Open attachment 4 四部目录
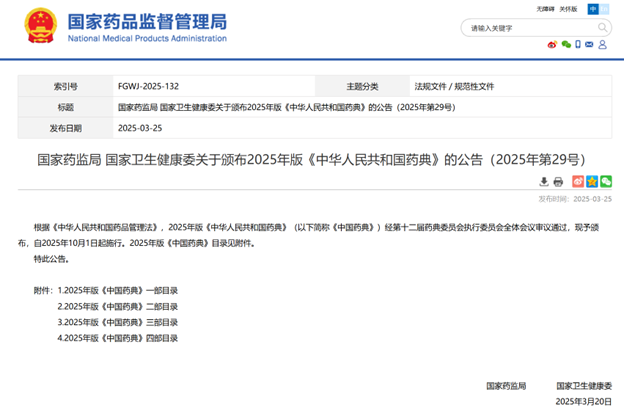This screenshot has width=624, height=411. (118, 338)
